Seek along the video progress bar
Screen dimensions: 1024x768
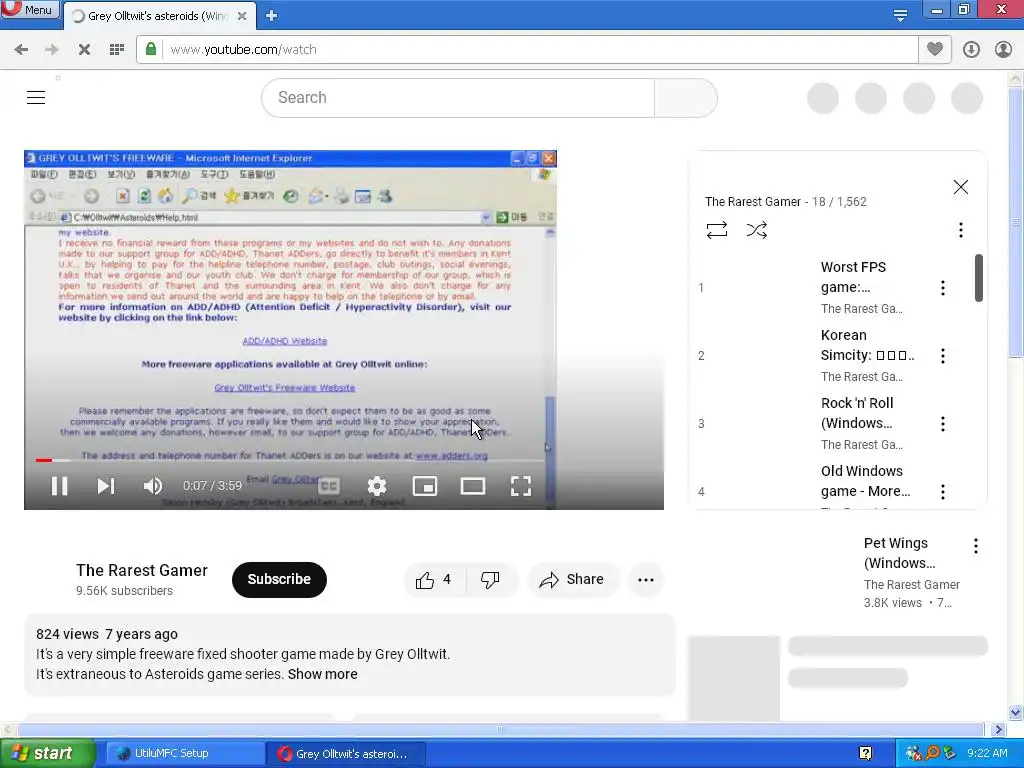coord(290,460)
